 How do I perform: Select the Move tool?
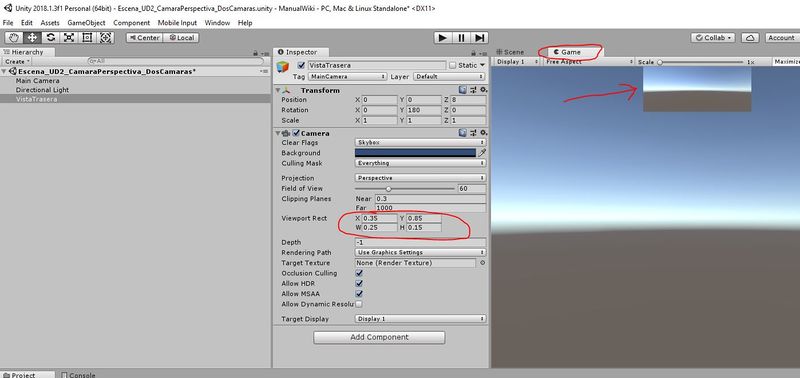coord(32,37)
